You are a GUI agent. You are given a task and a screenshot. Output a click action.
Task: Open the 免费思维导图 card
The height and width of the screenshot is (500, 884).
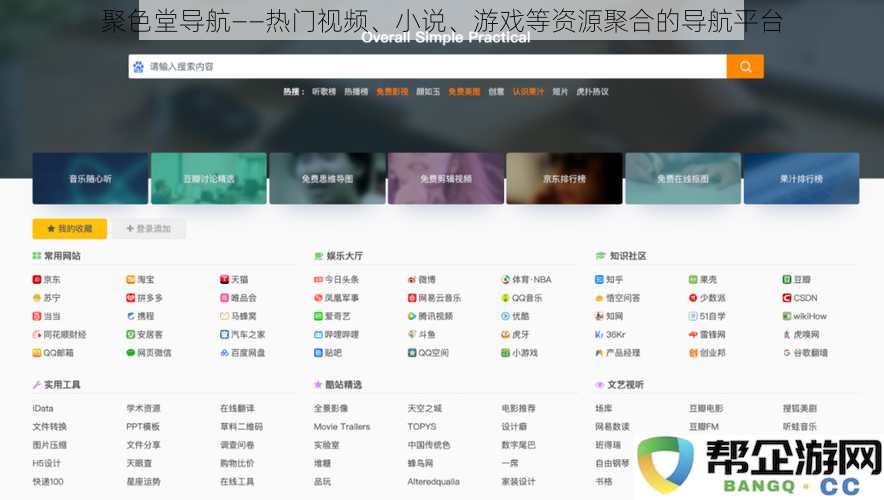tap(328, 179)
